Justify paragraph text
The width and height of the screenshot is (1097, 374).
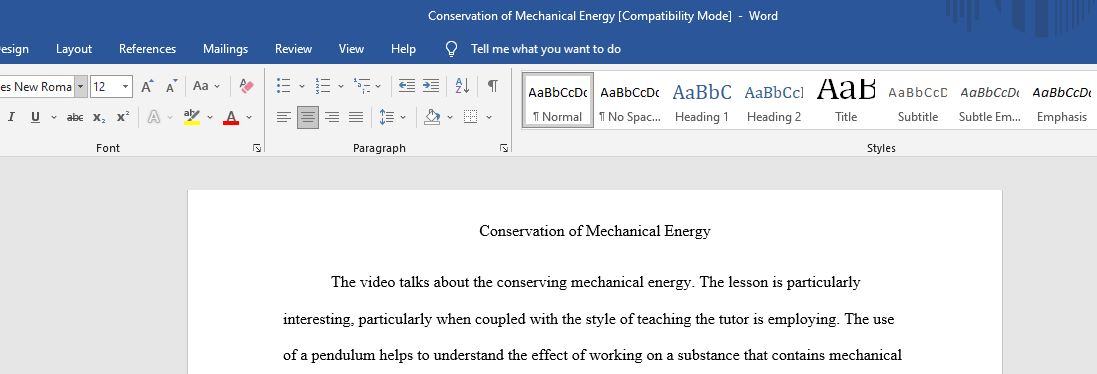click(356, 117)
